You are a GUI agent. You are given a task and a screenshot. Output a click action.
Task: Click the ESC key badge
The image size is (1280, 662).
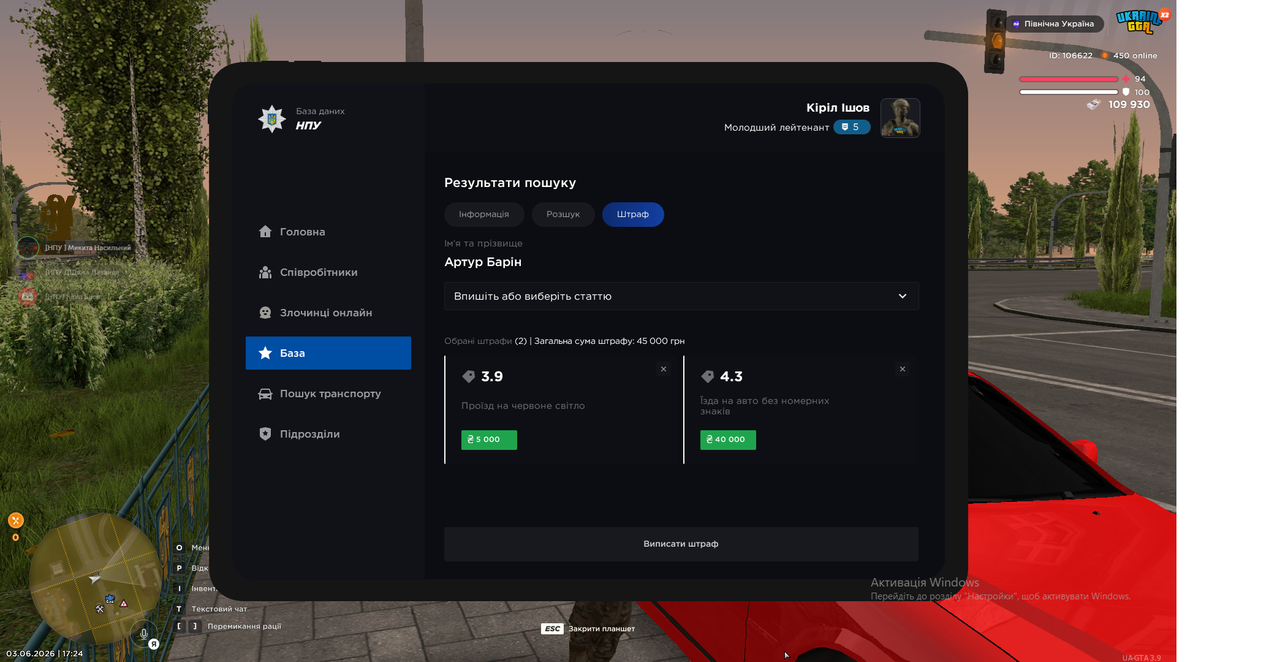pyautogui.click(x=552, y=629)
